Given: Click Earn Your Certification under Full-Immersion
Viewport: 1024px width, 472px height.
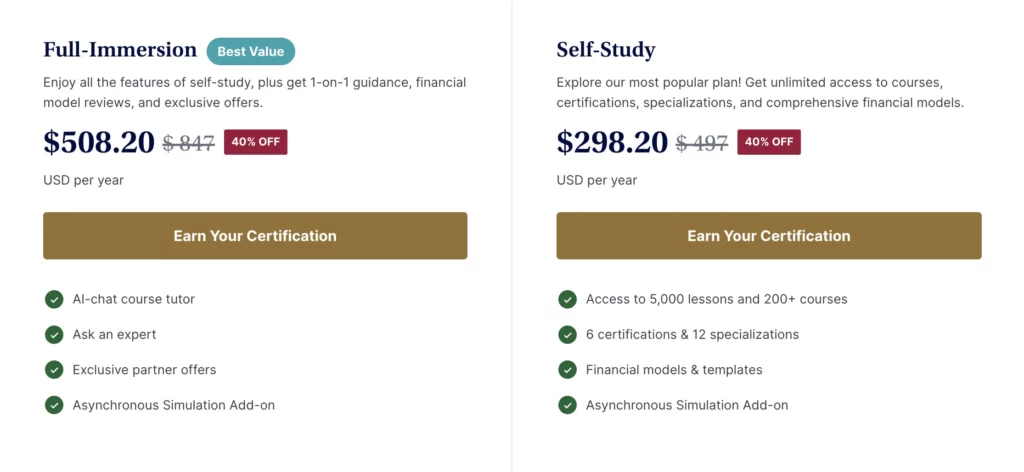Looking at the screenshot, I should (x=255, y=236).
